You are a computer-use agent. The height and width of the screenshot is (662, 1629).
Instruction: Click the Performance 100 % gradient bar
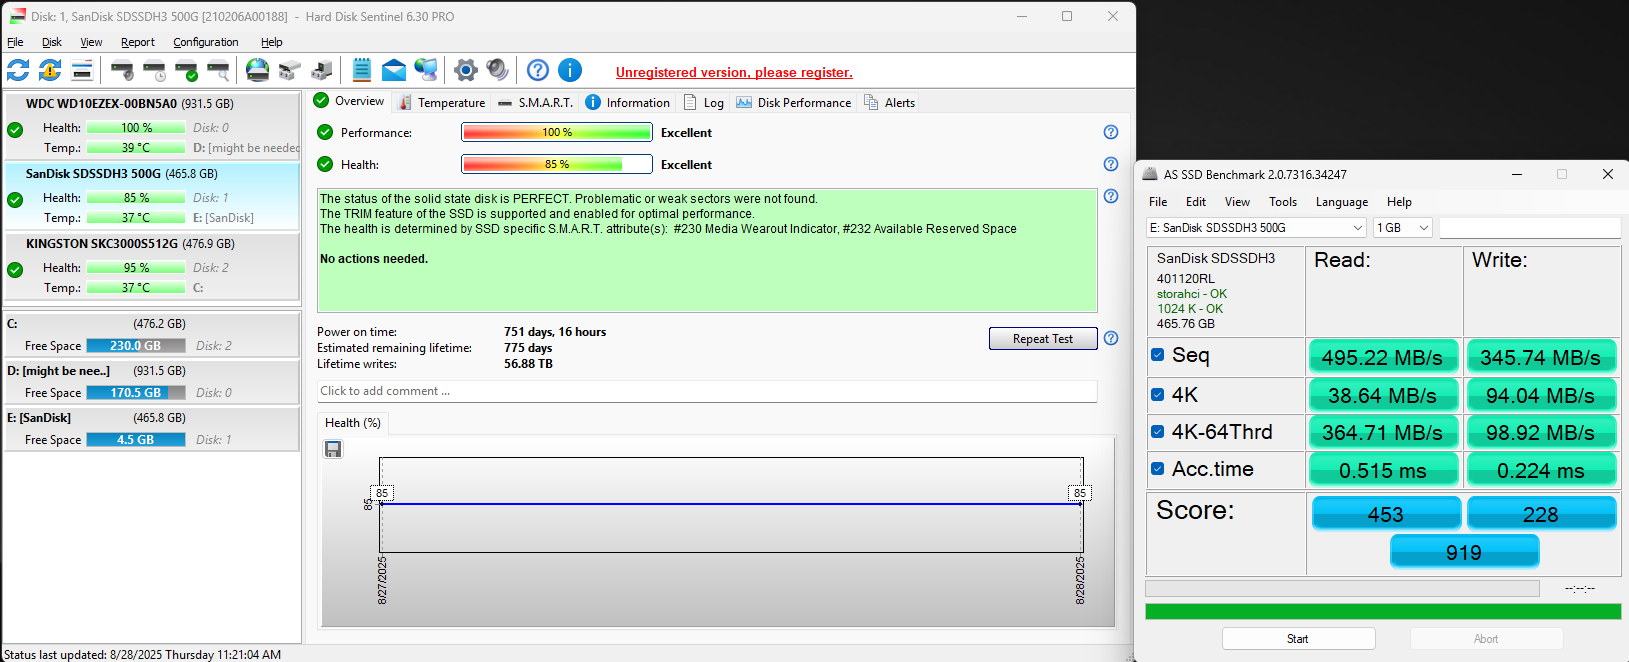coord(557,132)
